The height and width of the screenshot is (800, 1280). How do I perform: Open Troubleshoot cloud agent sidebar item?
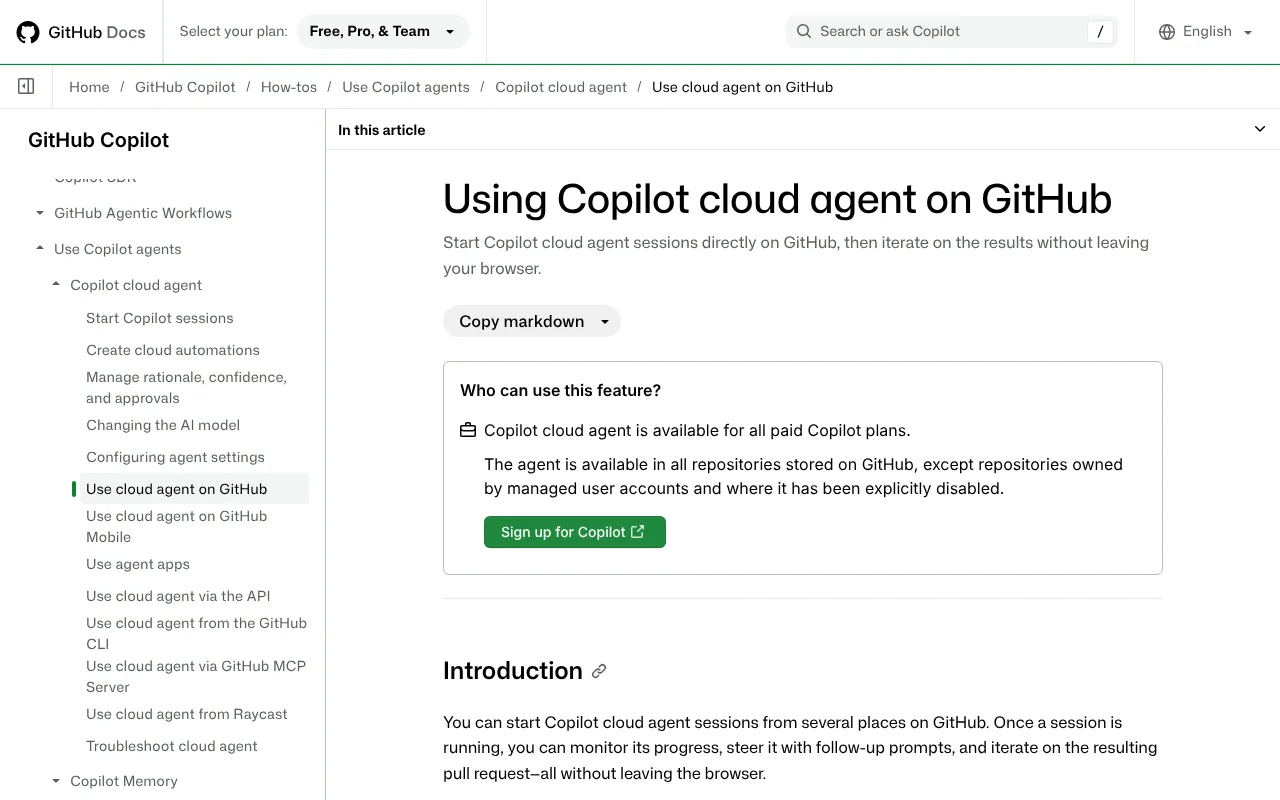point(172,746)
